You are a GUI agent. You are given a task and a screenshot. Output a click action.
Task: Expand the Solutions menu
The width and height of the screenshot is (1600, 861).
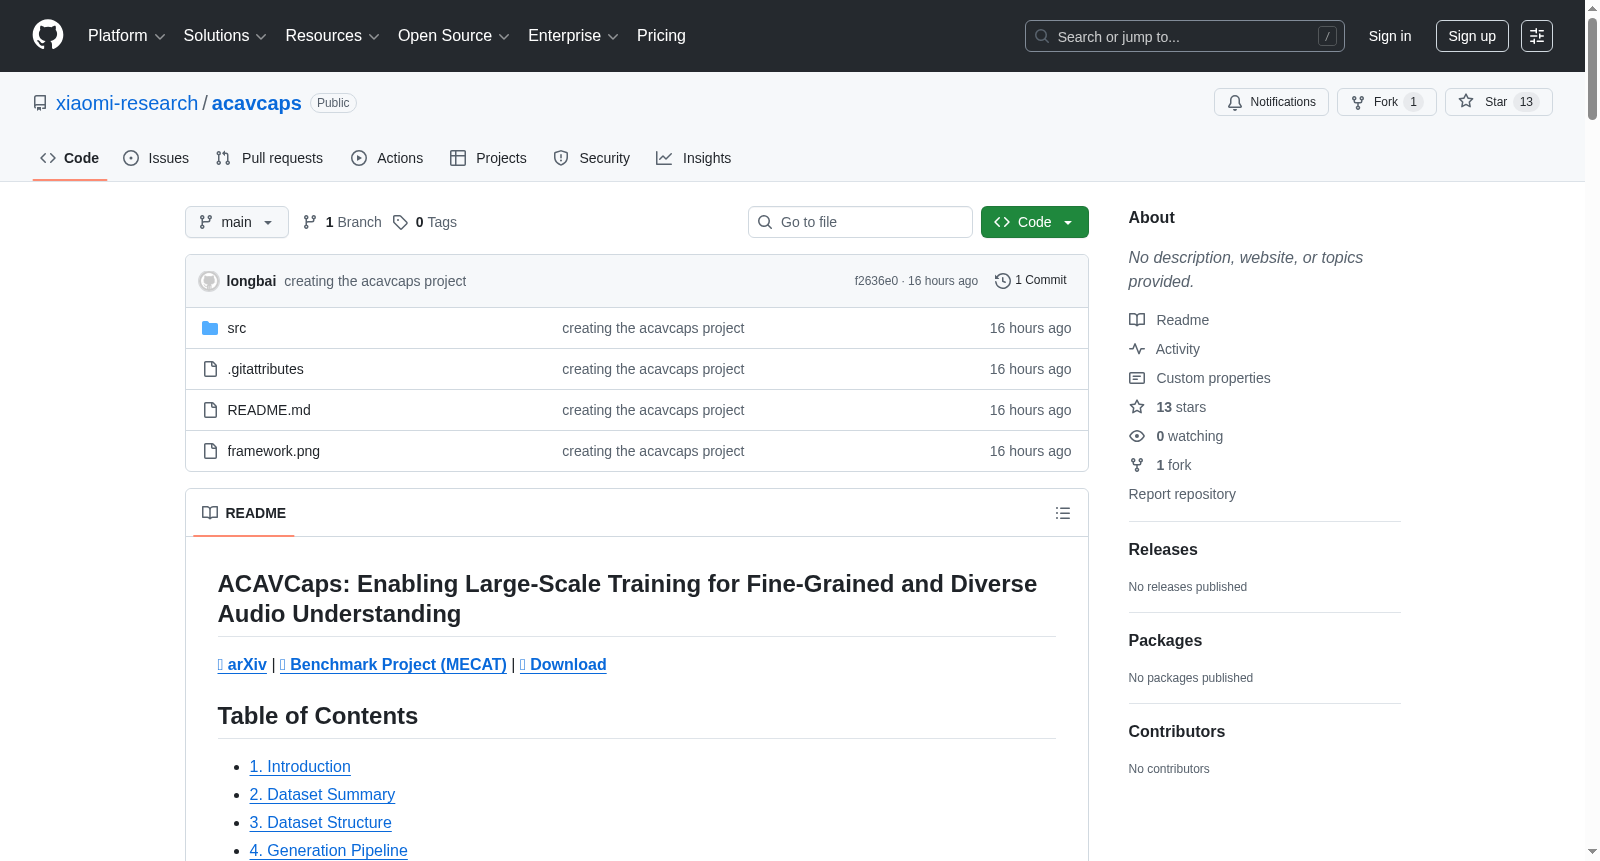tap(225, 36)
